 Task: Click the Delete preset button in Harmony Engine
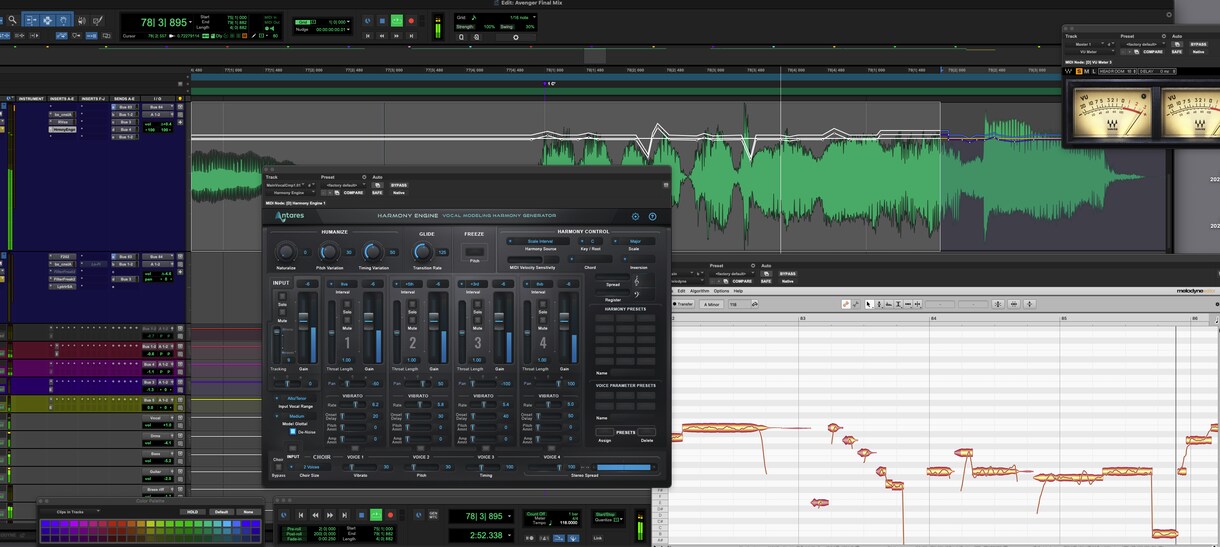[x=646, y=432]
